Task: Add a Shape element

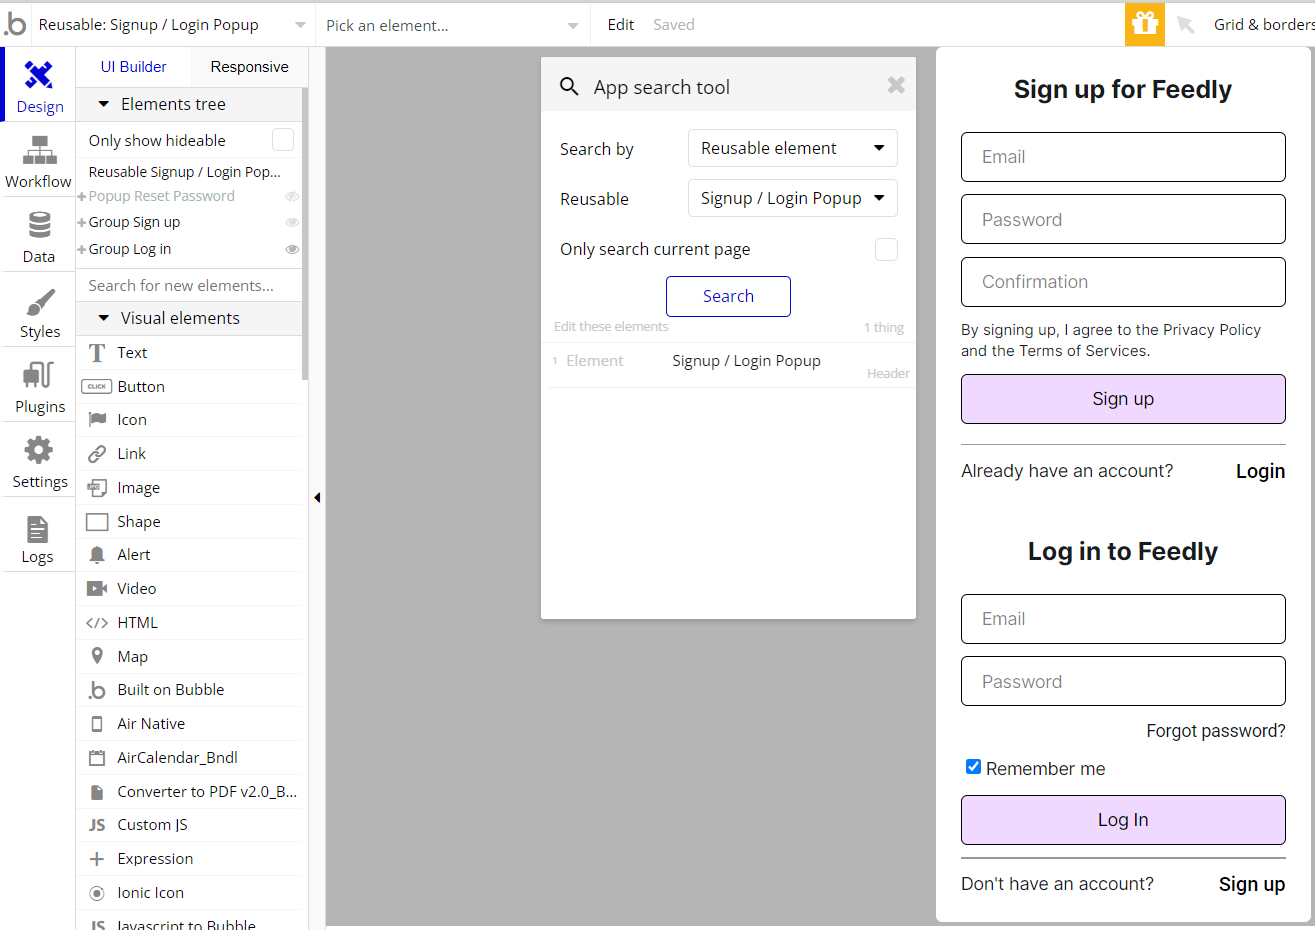Action: coord(189,522)
